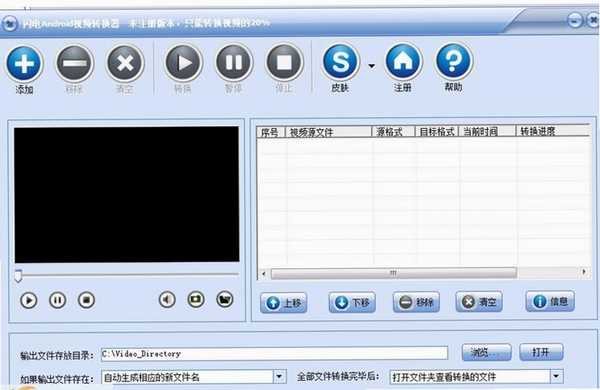Stop the preview with the small stop button
This screenshot has width=600, height=390.
click(86, 300)
